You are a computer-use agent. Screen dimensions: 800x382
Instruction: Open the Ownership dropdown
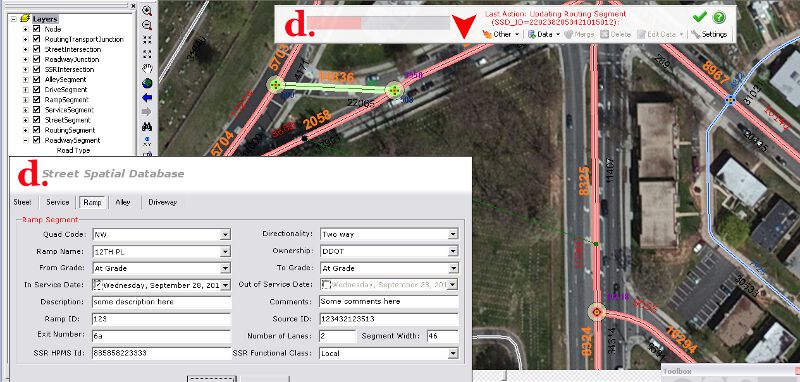[x=453, y=251]
